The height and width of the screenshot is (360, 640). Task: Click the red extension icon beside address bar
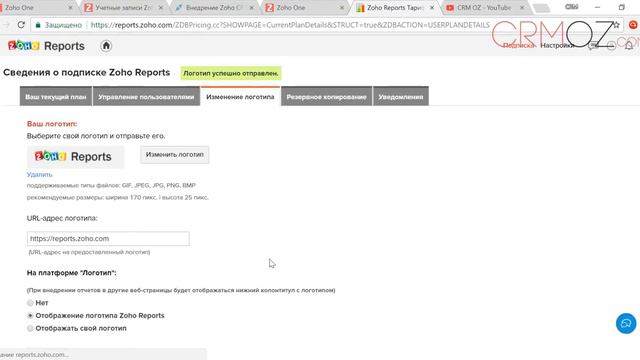point(633,25)
